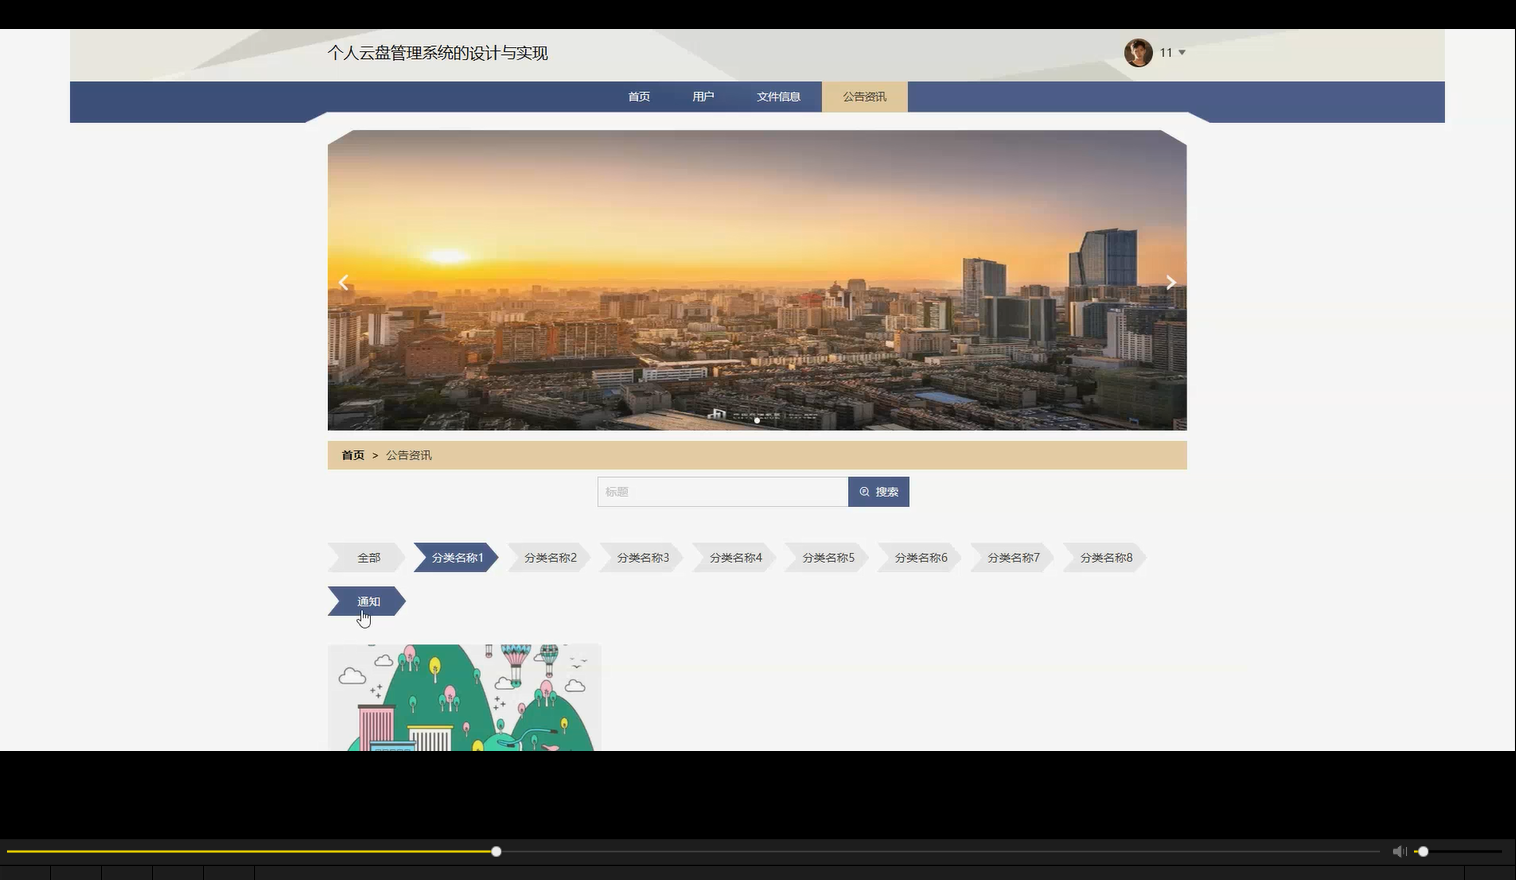Click the magnifier icon on the search button
1516x880 pixels.
tap(864, 491)
